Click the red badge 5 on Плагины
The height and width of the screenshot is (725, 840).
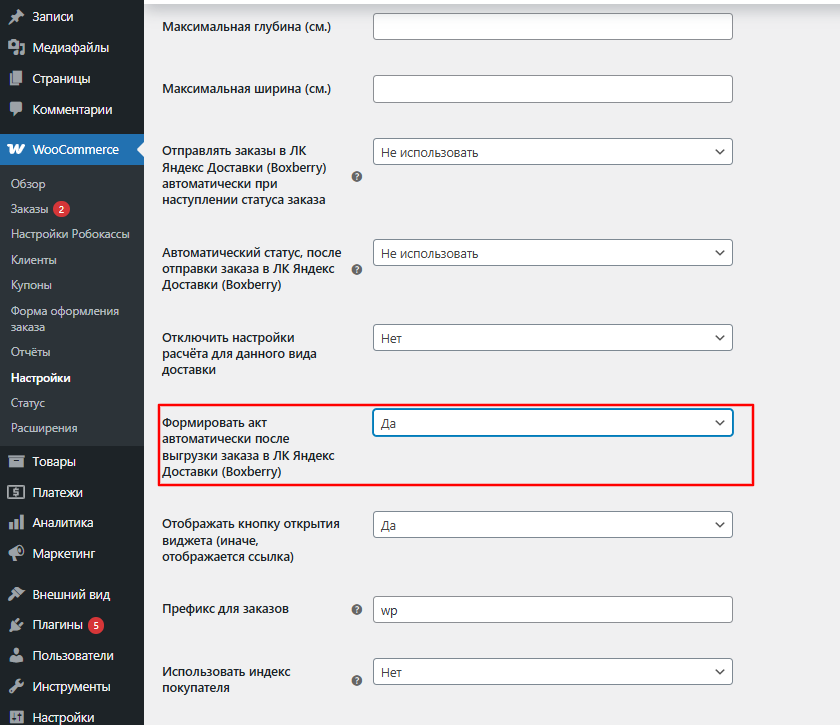(96, 625)
